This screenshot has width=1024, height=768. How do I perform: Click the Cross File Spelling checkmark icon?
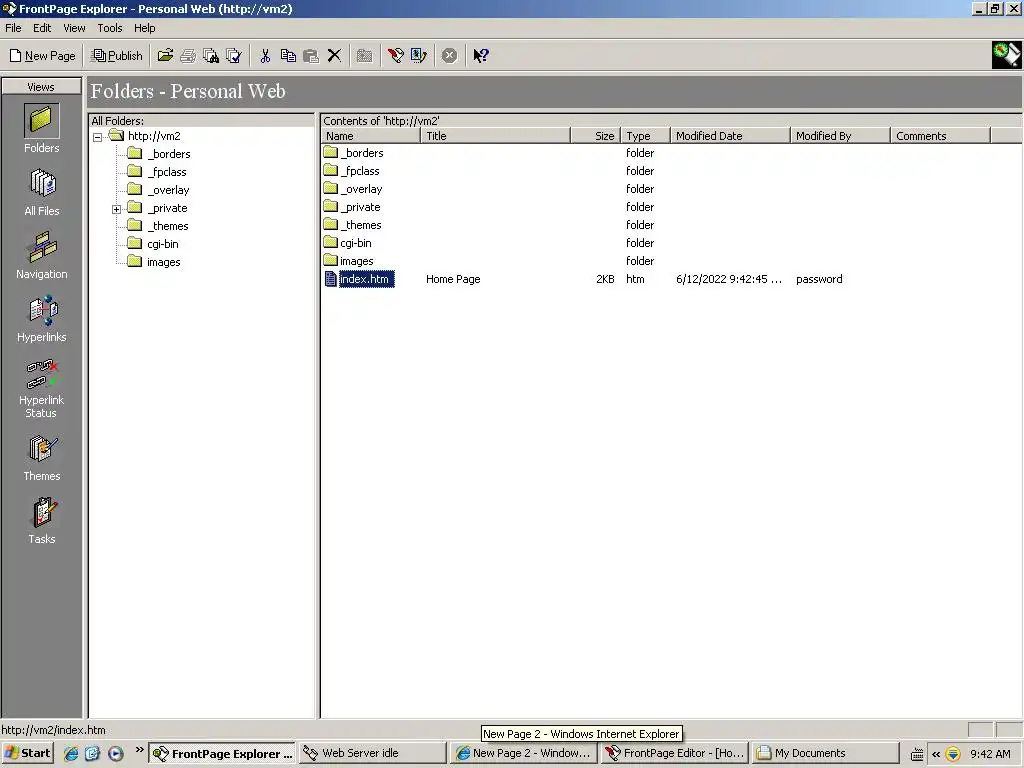tap(234, 56)
